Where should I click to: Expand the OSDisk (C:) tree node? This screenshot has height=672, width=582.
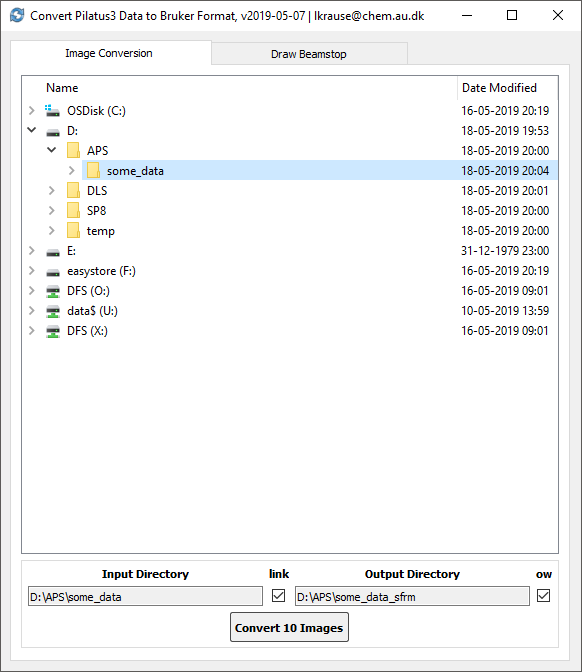coord(32,111)
